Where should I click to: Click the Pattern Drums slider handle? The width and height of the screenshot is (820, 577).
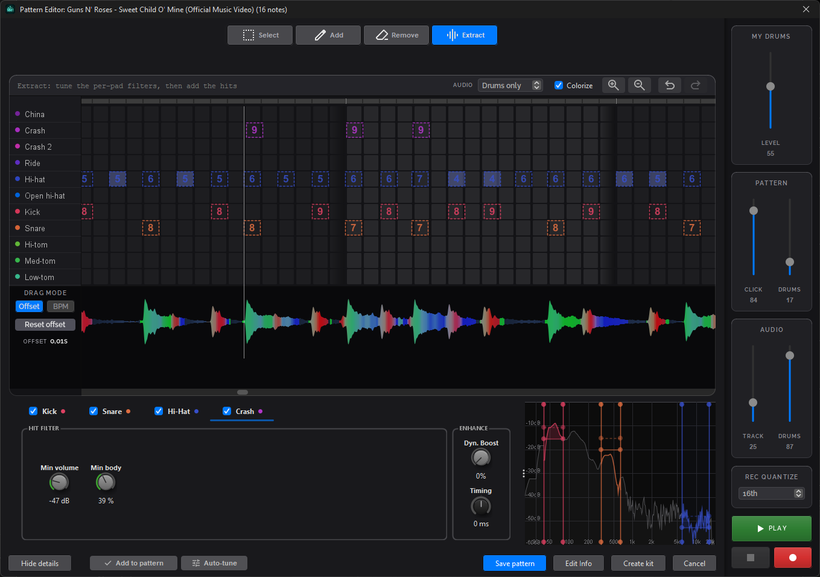pyautogui.click(x=790, y=262)
